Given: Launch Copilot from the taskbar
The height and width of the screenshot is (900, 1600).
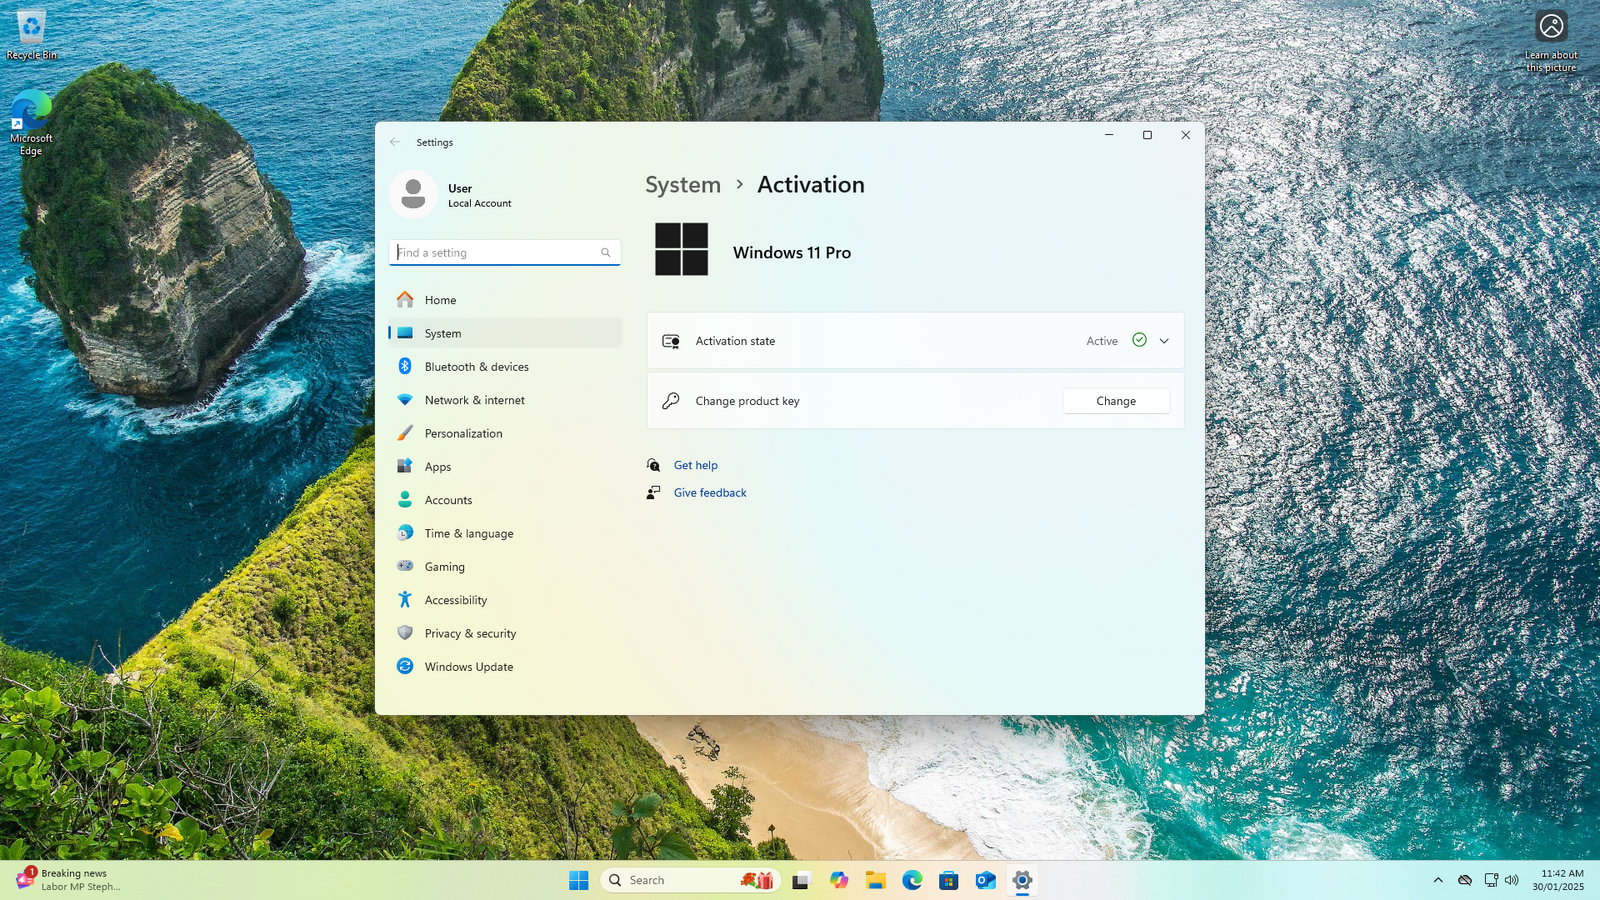Looking at the screenshot, I should pyautogui.click(x=838, y=880).
